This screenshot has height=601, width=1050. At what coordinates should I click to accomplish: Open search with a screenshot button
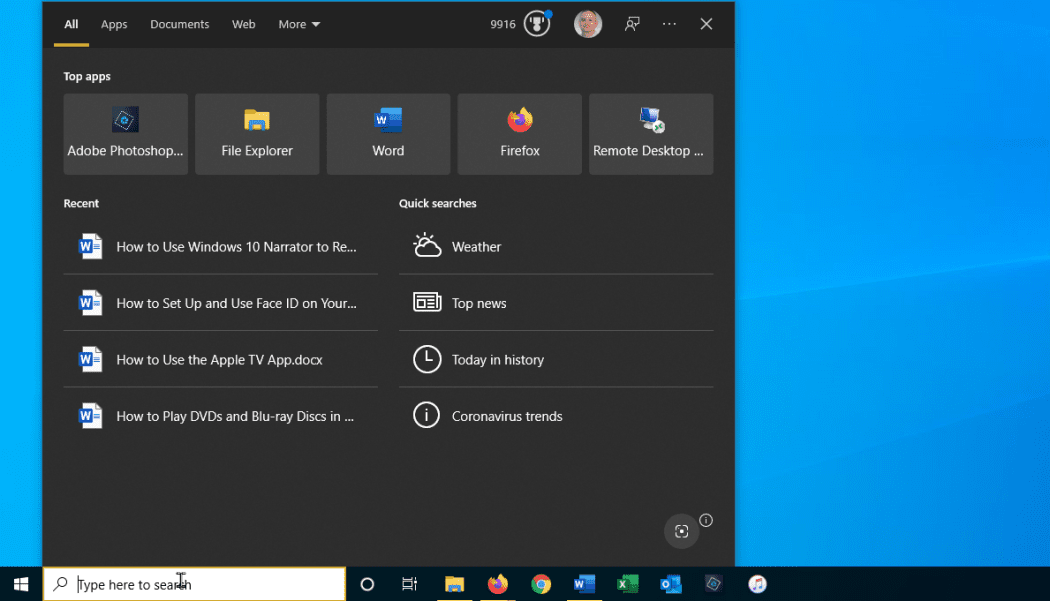pos(682,532)
